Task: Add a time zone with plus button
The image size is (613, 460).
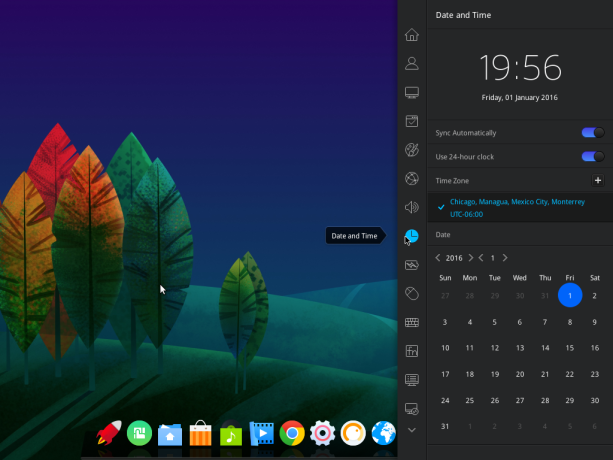Action: (598, 180)
